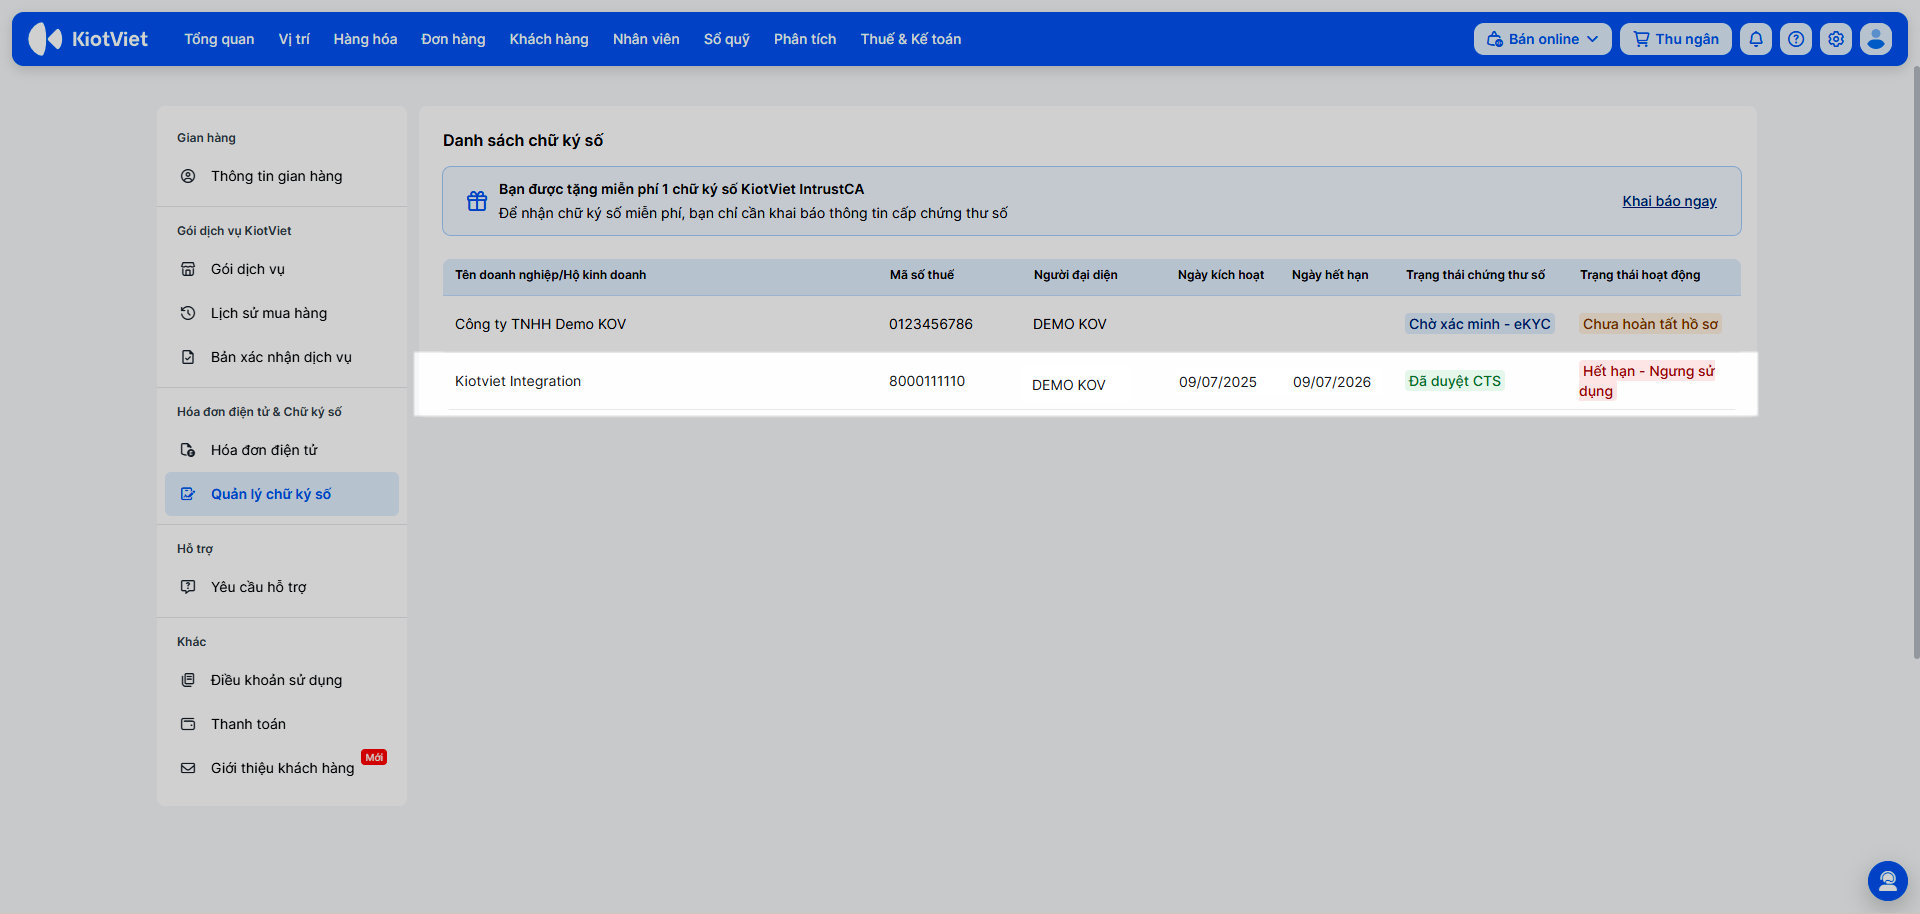Viewport: 1920px width, 914px height.
Task: Select Quản lý chữ ký số
Action: tap(282, 494)
